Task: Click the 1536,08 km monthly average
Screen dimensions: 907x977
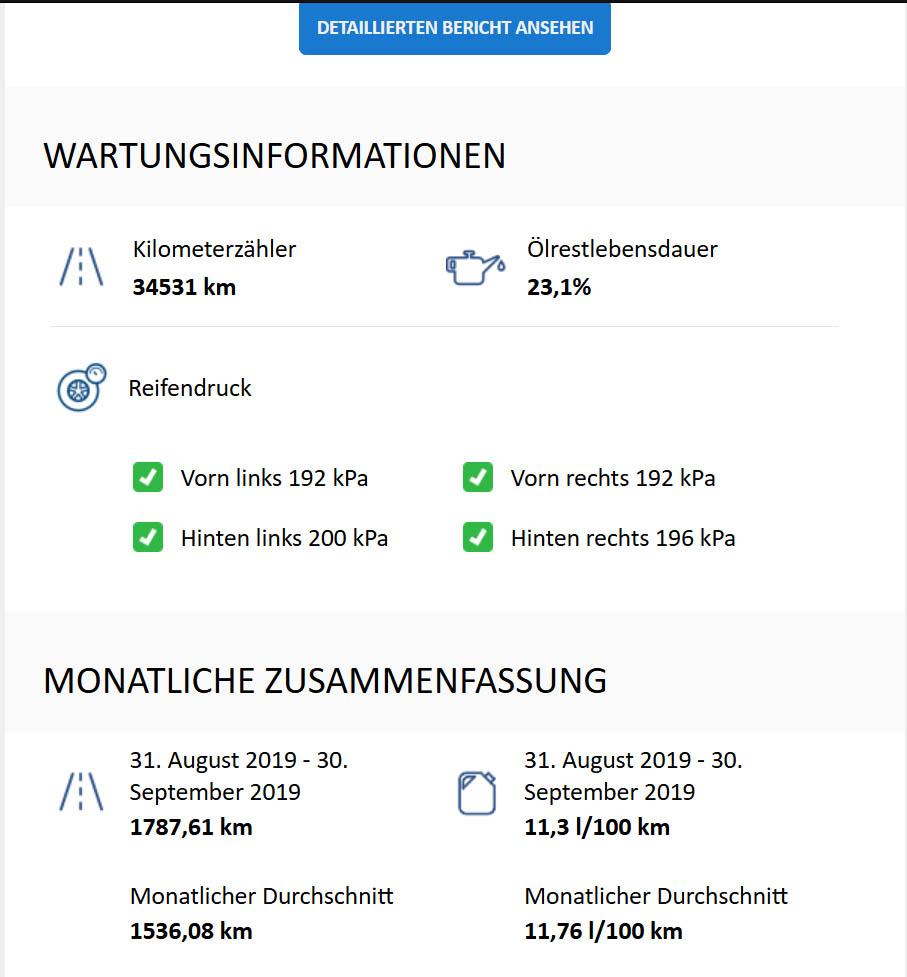Action: pos(191,932)
